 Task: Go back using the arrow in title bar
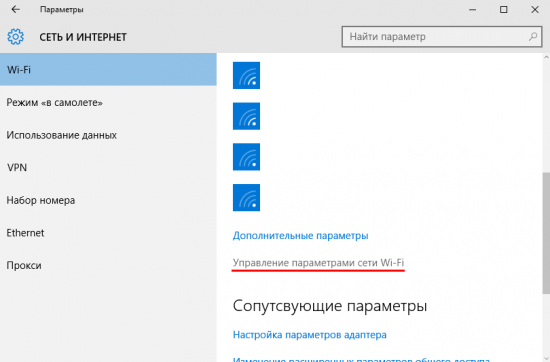(15, 9)
